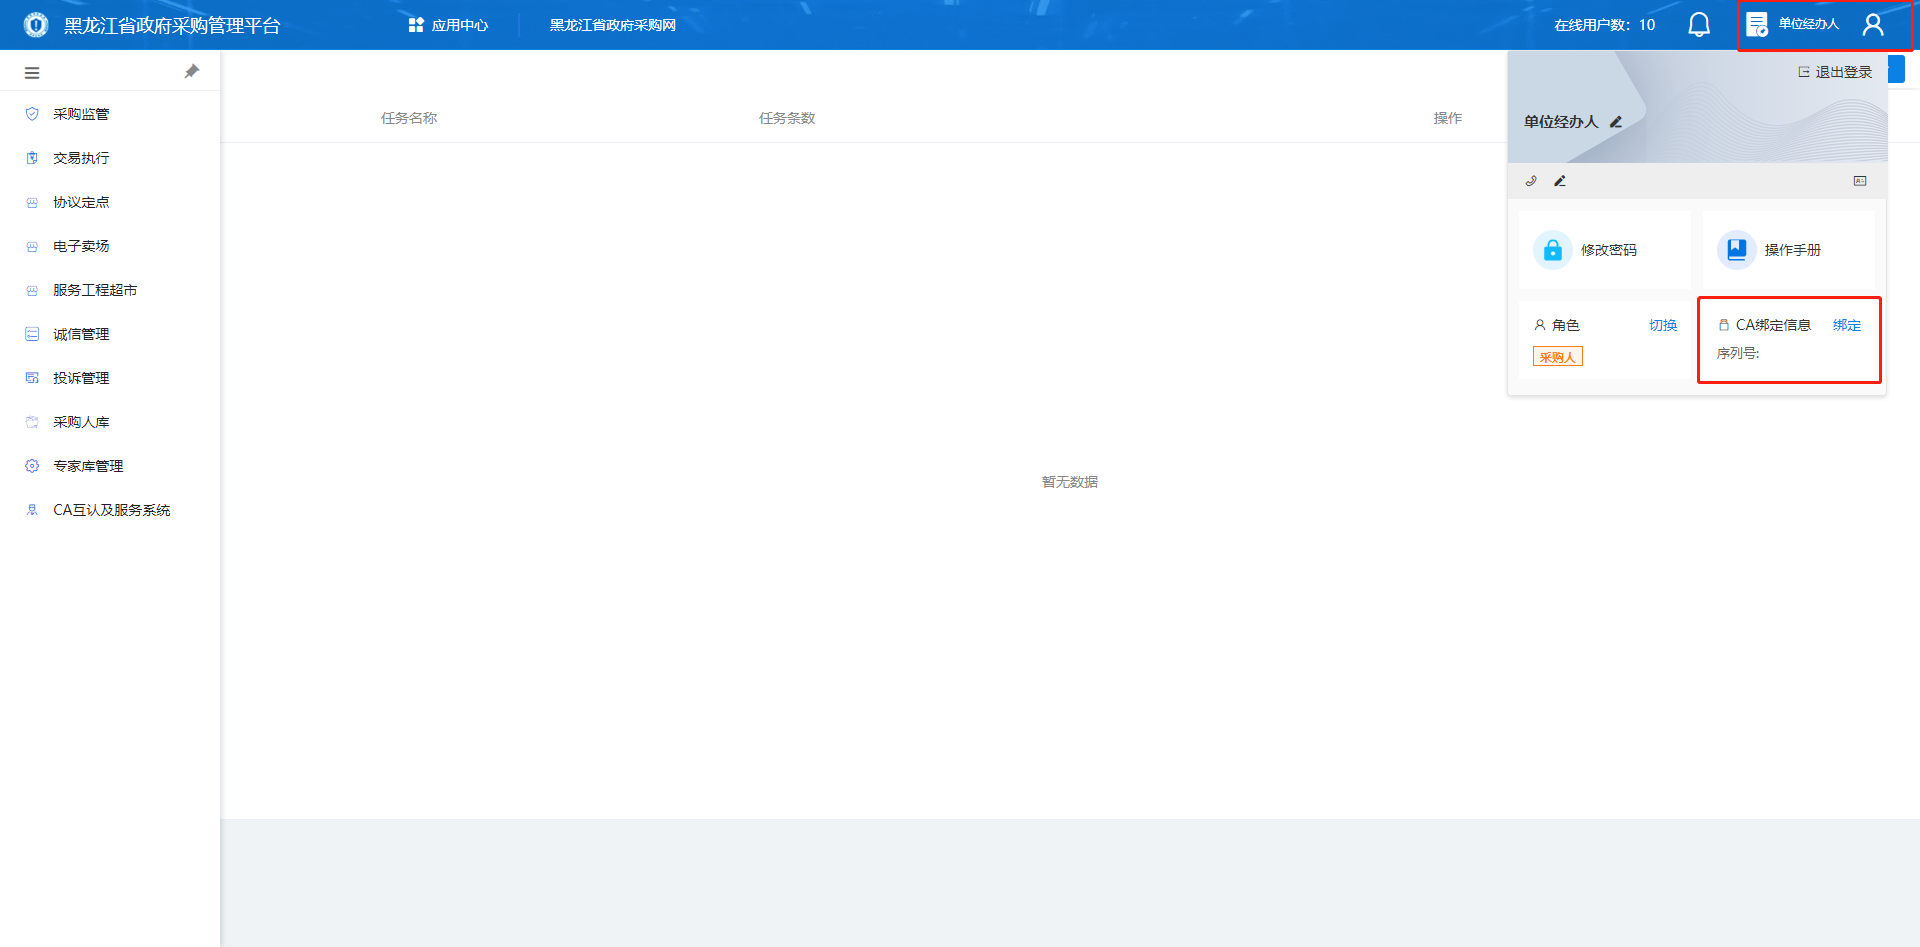
Task: Click the 采购监管 shield icon
Action: click(32, 114)
